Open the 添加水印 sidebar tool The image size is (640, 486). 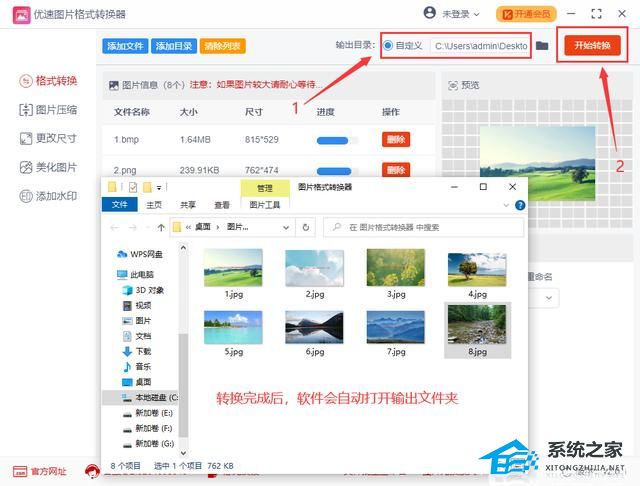[49, 196]
